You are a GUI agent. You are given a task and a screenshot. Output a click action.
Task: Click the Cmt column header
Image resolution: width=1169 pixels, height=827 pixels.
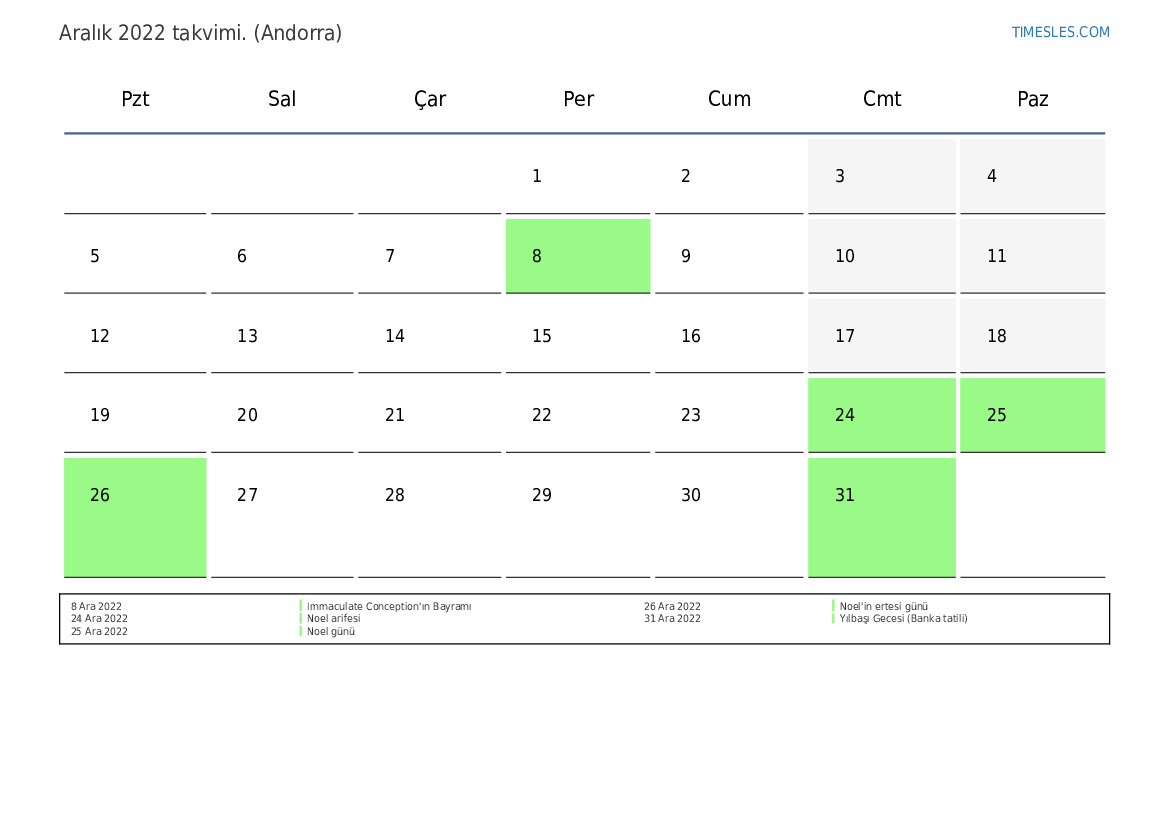(881, 99)
